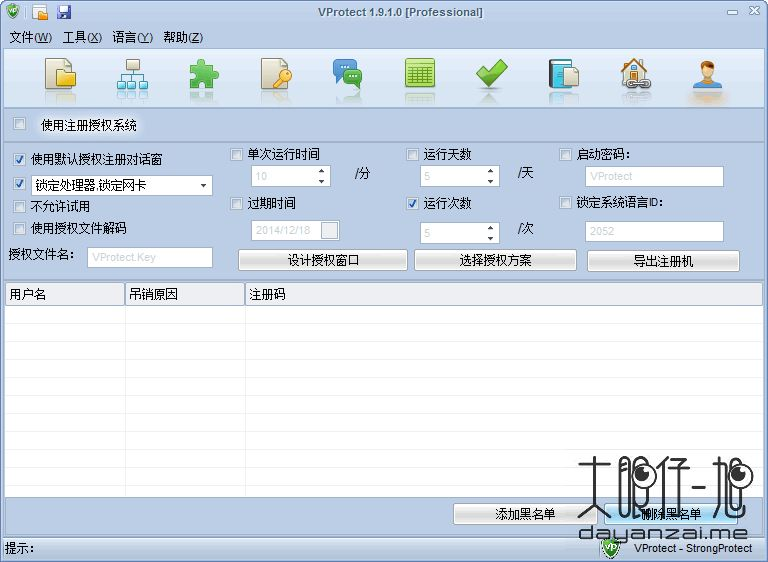This screenshot has width=768, height=562.
Task: Click the 授权文件名 VProtect.Key field
Action: [150, 257]
